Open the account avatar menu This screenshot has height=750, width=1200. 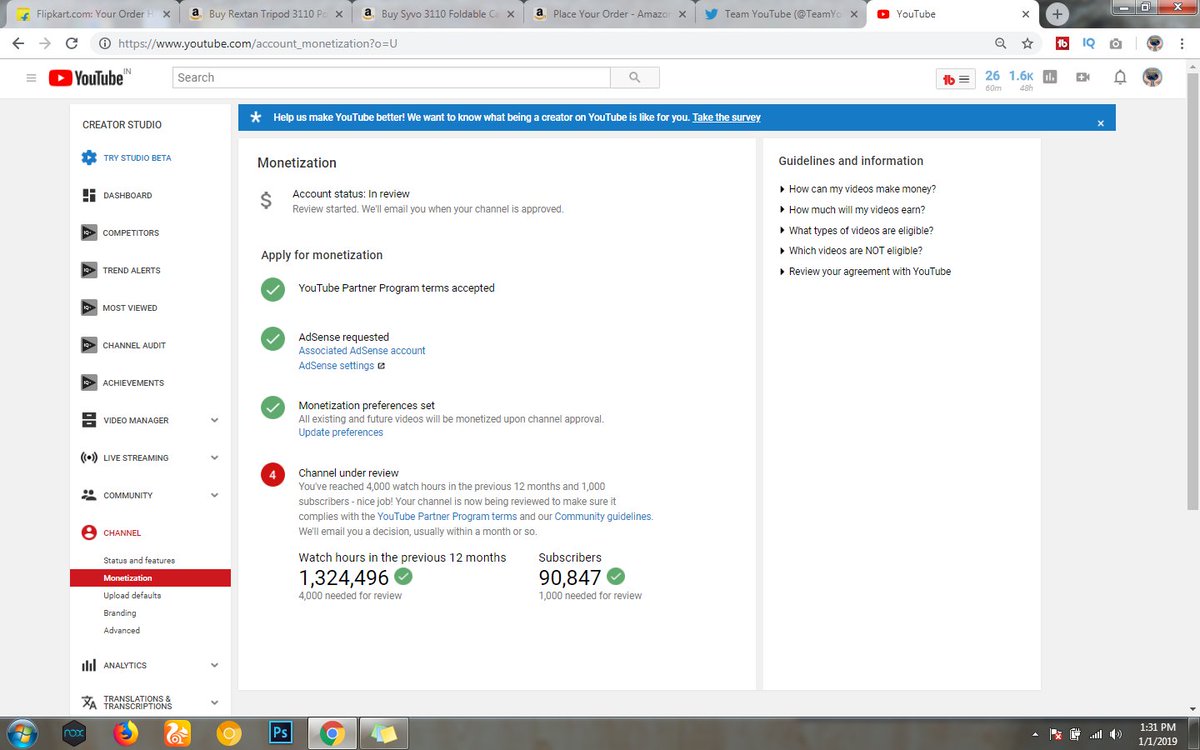click(x=1152, y=77)
